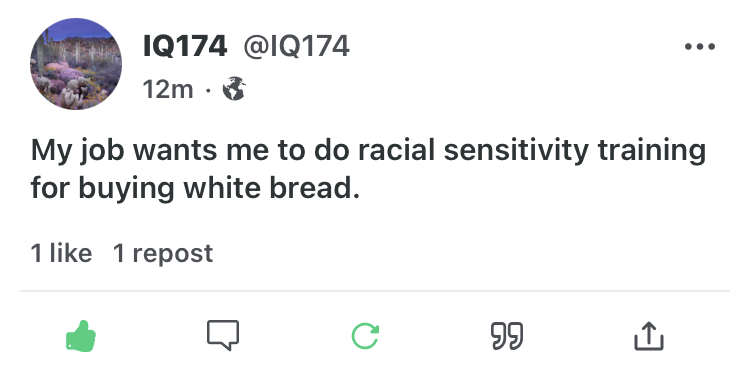Open the post text about white bread
This screenshot has width=750, height=373.
pyautogui.click(x=368, y=169)
